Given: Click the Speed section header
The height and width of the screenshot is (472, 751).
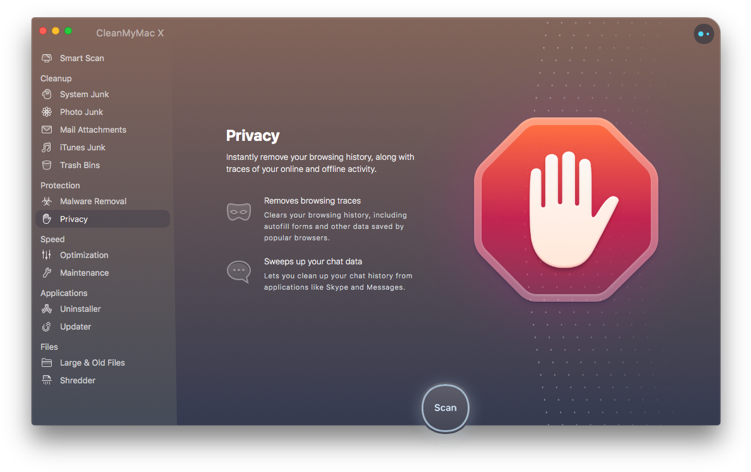Looking at the screenshot, I should click(52, 239).
